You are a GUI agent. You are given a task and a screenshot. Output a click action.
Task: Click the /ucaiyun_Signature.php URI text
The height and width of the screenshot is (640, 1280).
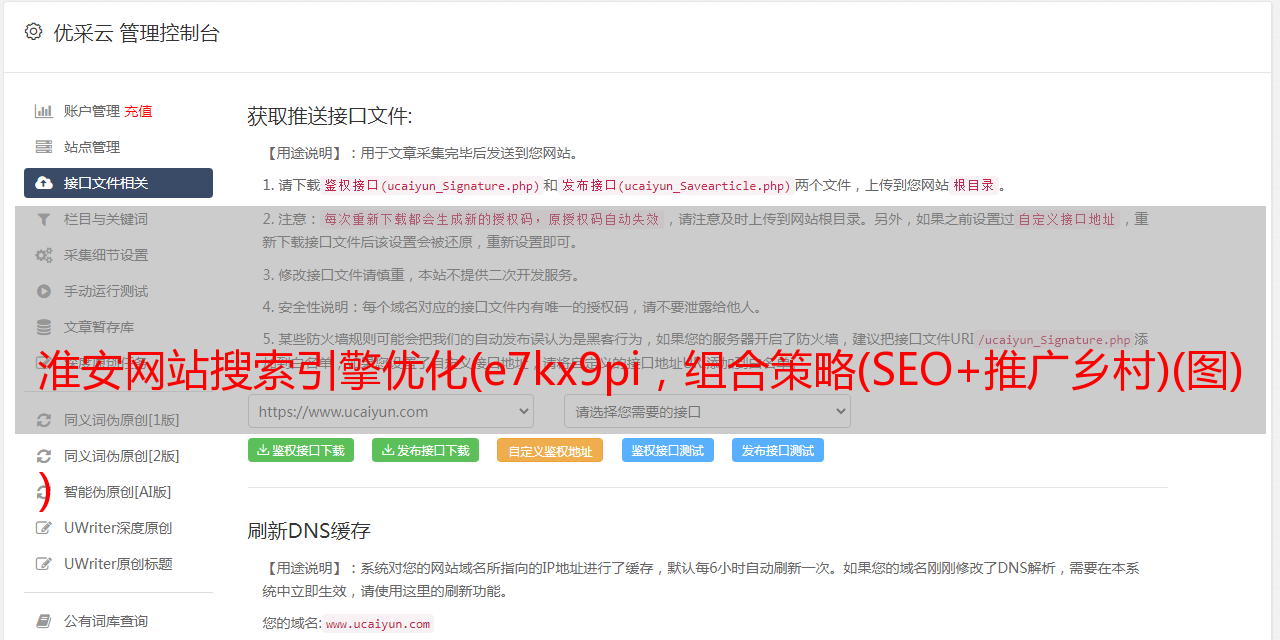pyautogui.click(x=1054, y=340)
